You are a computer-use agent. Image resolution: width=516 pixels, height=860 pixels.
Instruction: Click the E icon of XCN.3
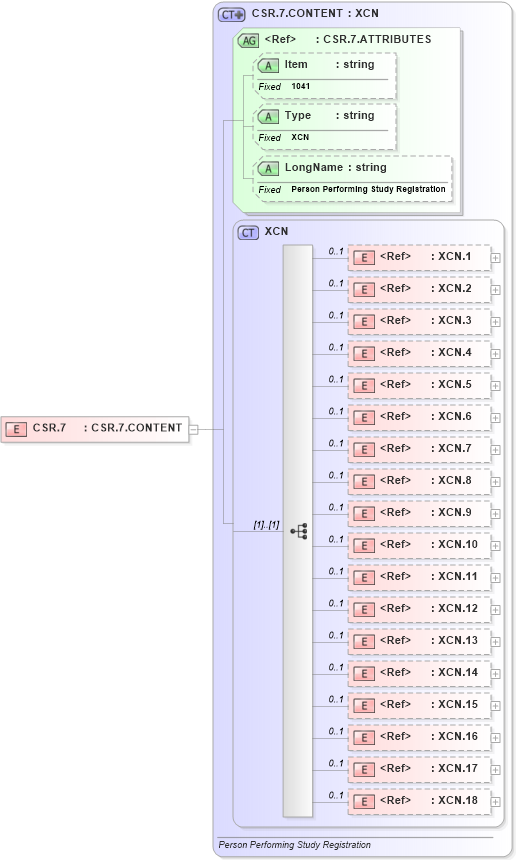point(364,321)
